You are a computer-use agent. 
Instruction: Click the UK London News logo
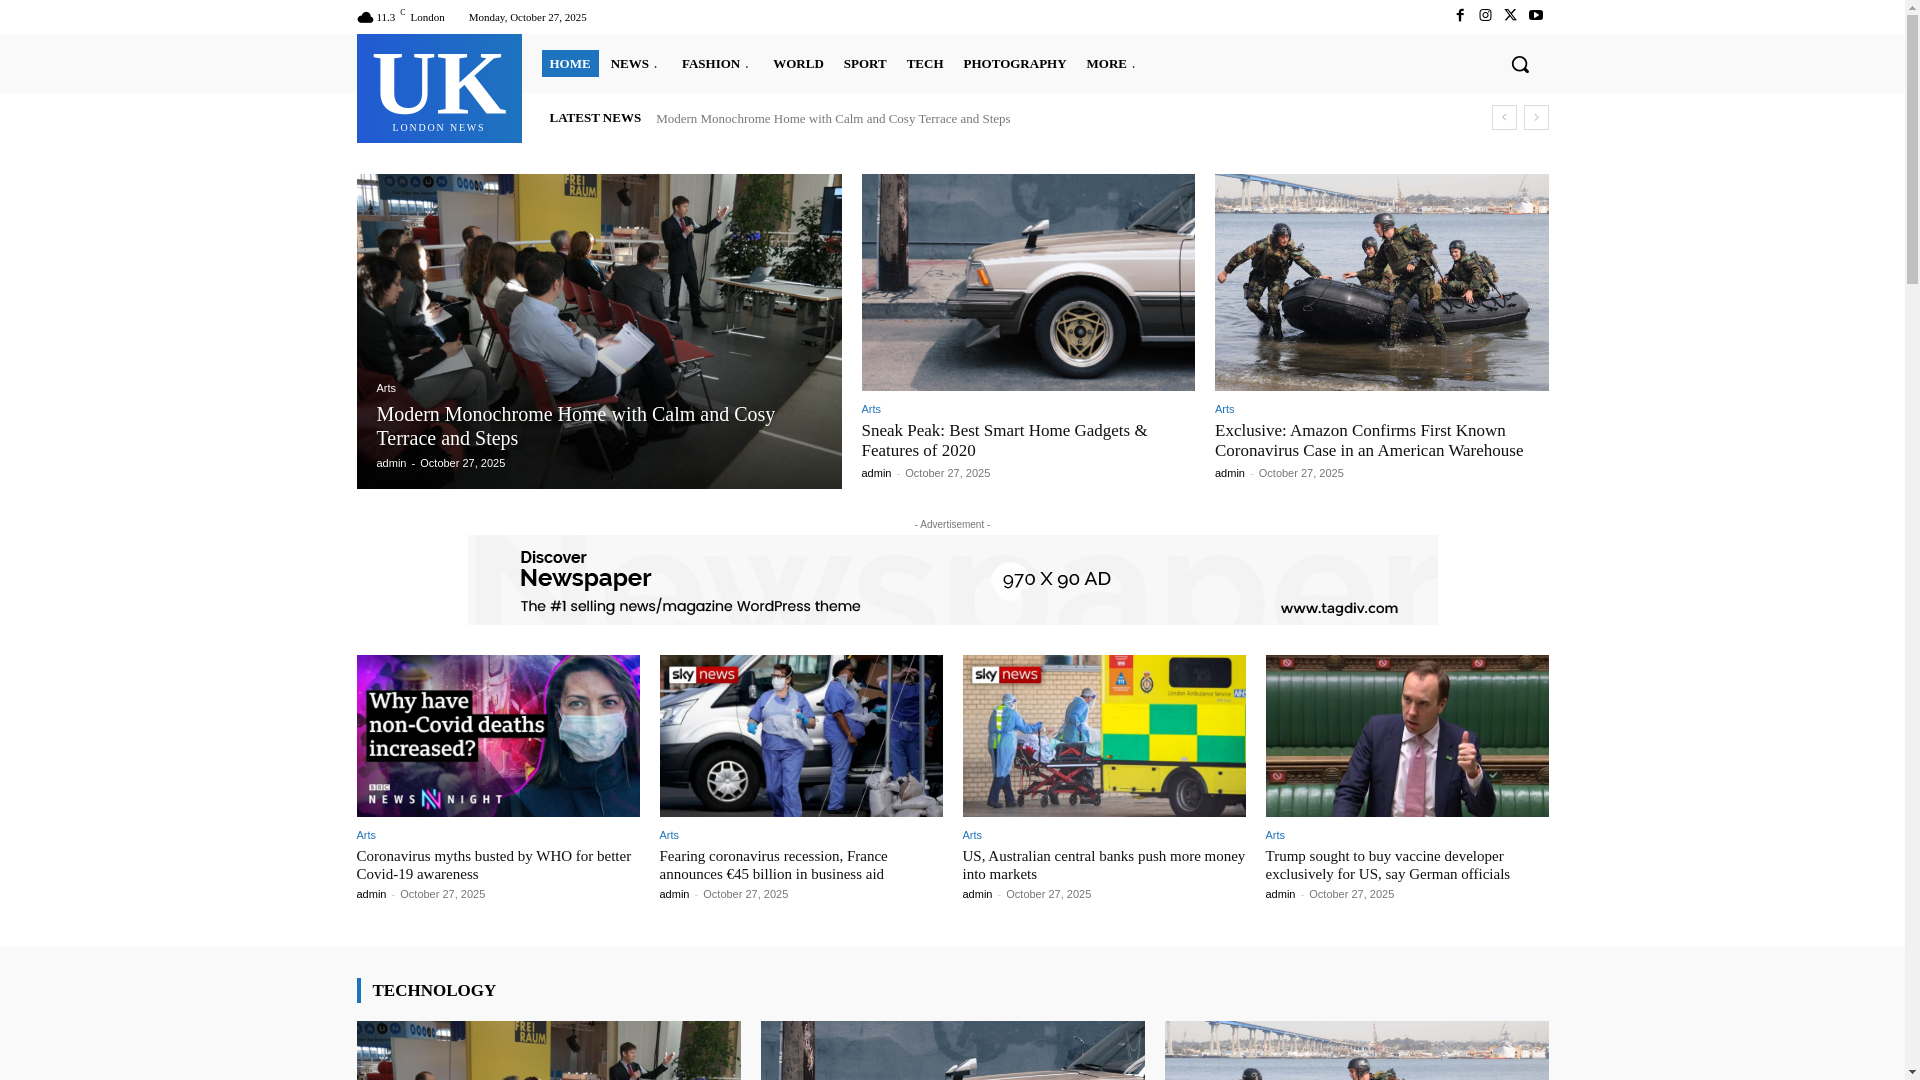[x=439, y=89]
